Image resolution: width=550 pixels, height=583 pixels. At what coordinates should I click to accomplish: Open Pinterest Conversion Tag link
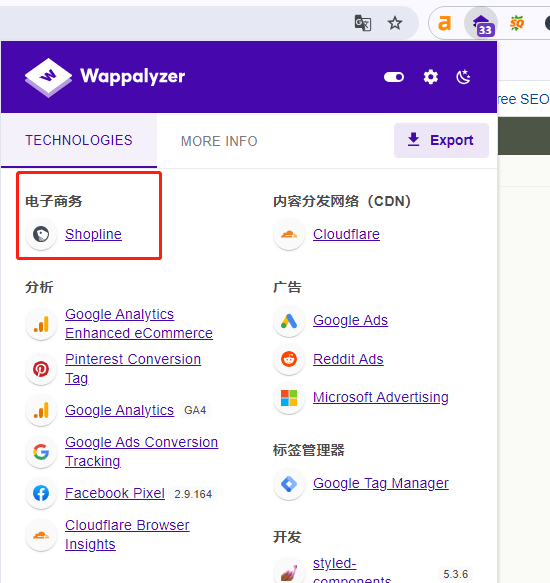tap(133, 368)
